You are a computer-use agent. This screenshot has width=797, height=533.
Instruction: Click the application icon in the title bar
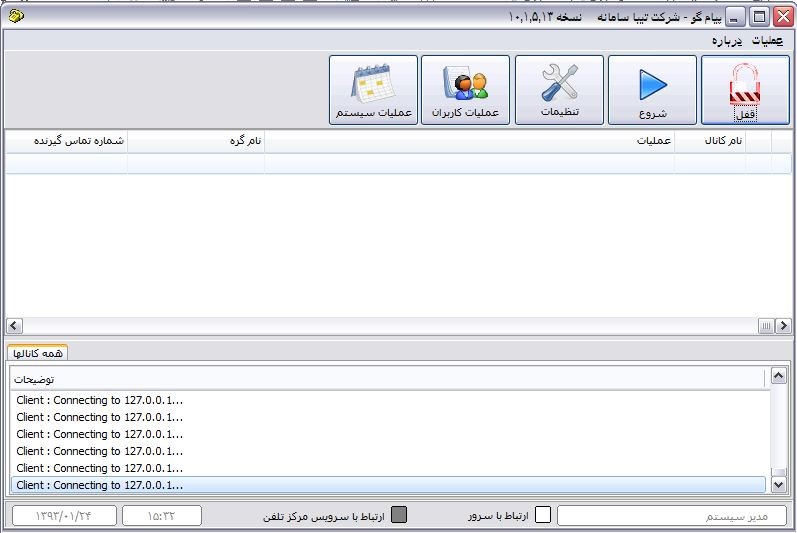[15, 16]
